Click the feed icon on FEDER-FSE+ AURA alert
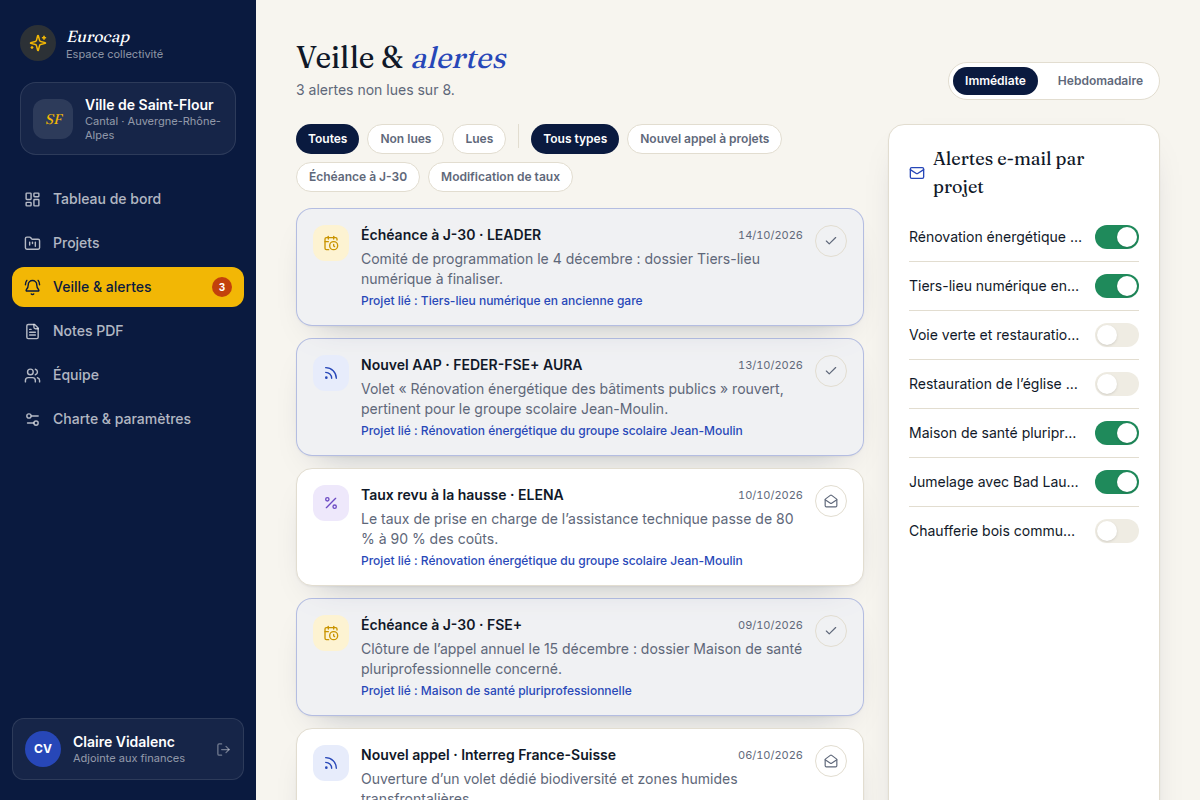The image size is (1200, 800). [331, 373]
